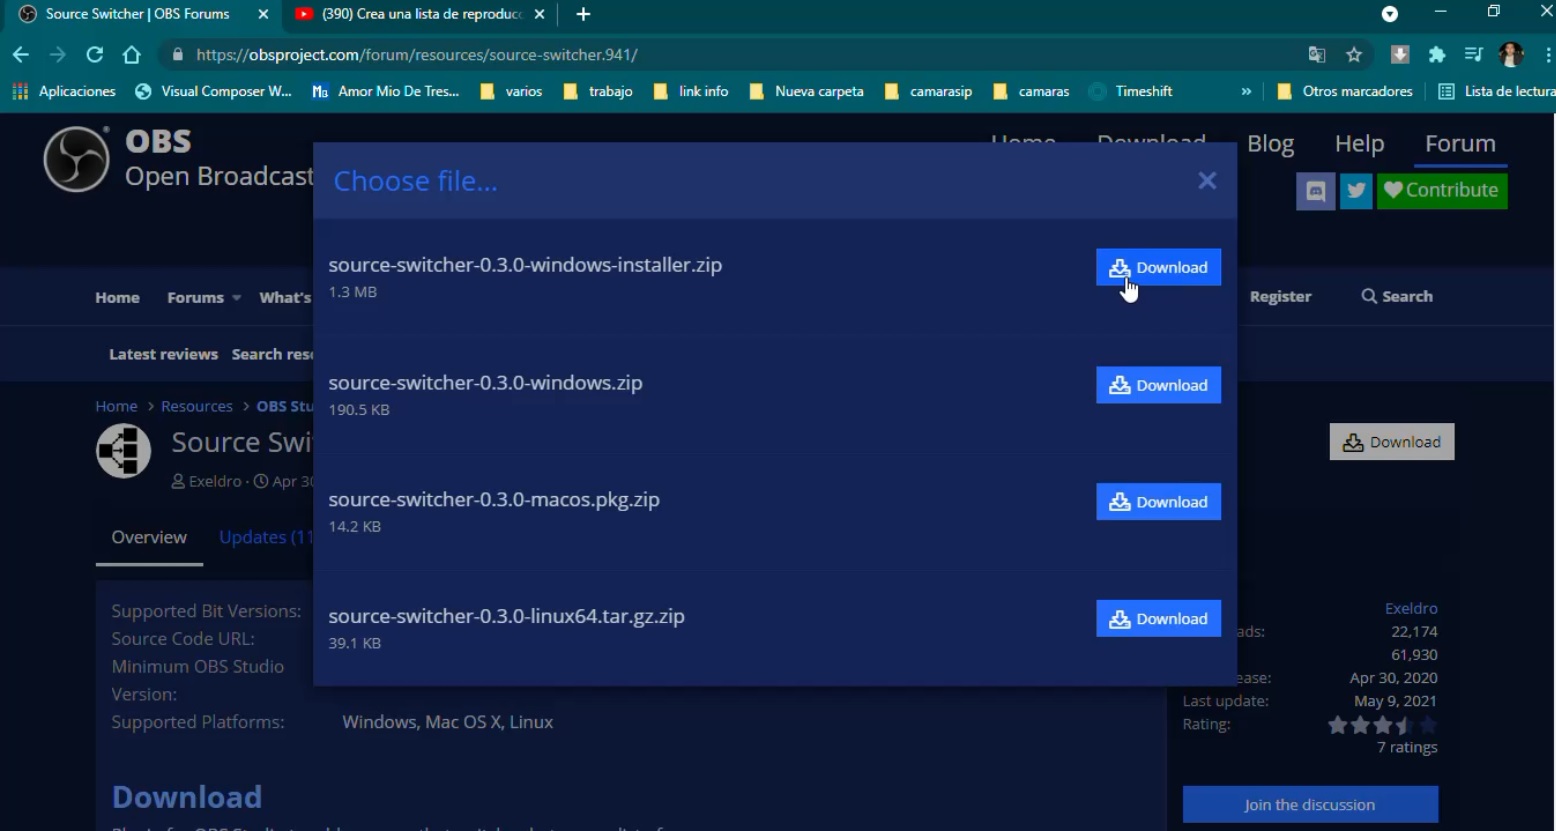This screenshot has height=831, width=1556.
Task: Click the grey page Download button
Action: [x=1391, y=442]
